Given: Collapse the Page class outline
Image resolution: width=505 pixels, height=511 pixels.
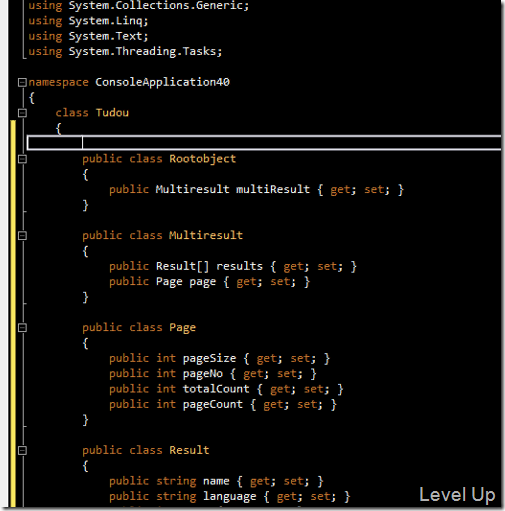Looking at the screenshot, I should 22,328.
